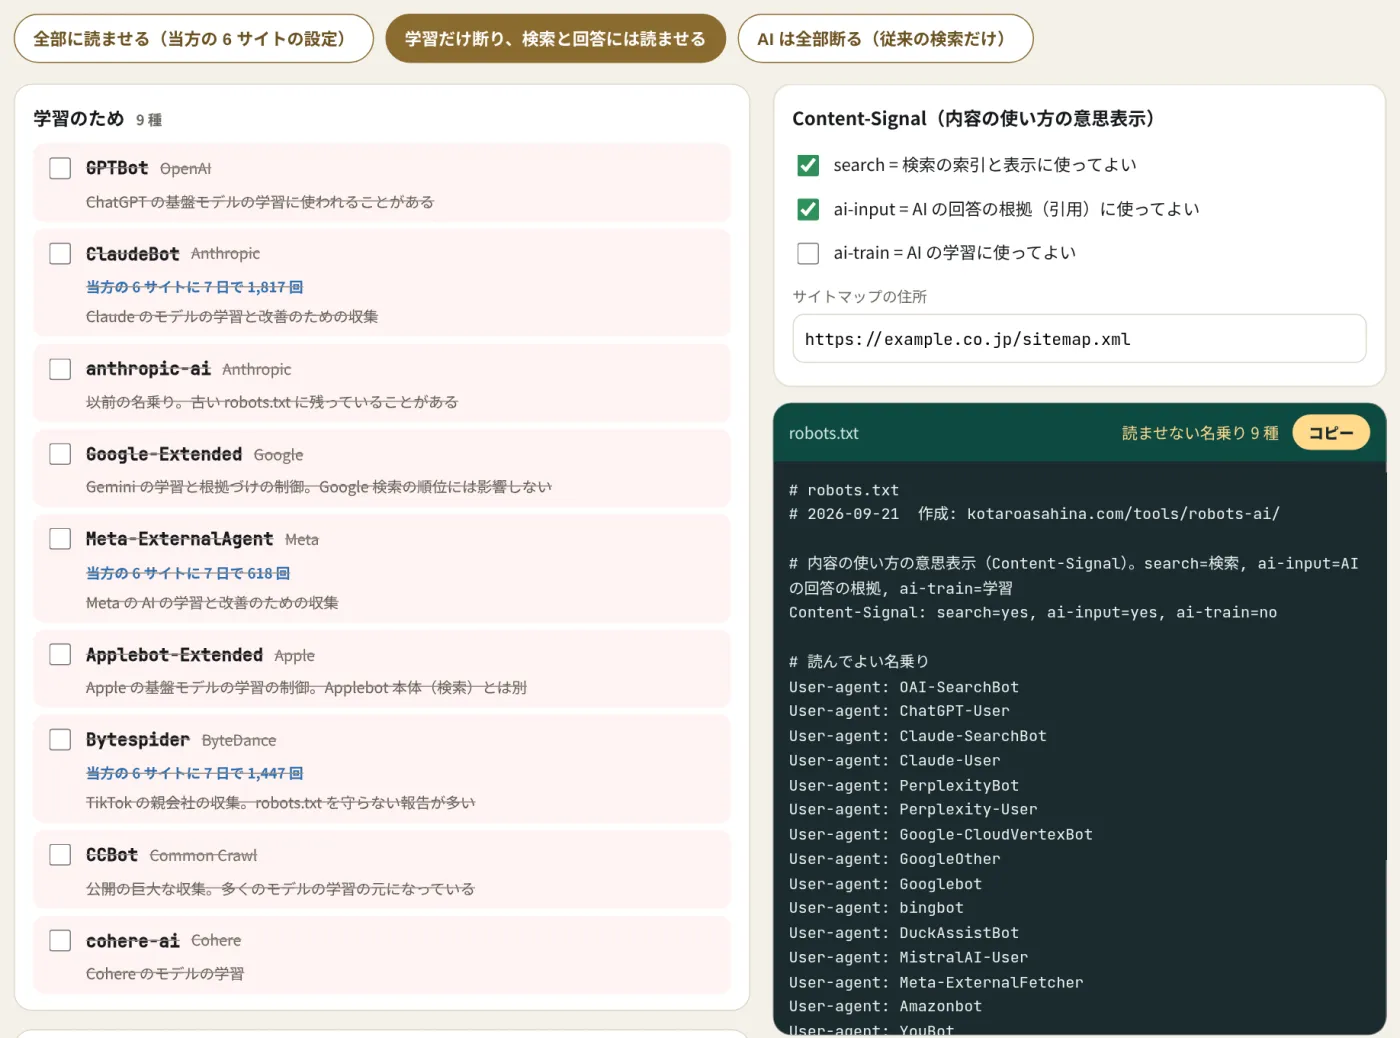Click the コピー button for robots.txt

[x=1331, y=433]
